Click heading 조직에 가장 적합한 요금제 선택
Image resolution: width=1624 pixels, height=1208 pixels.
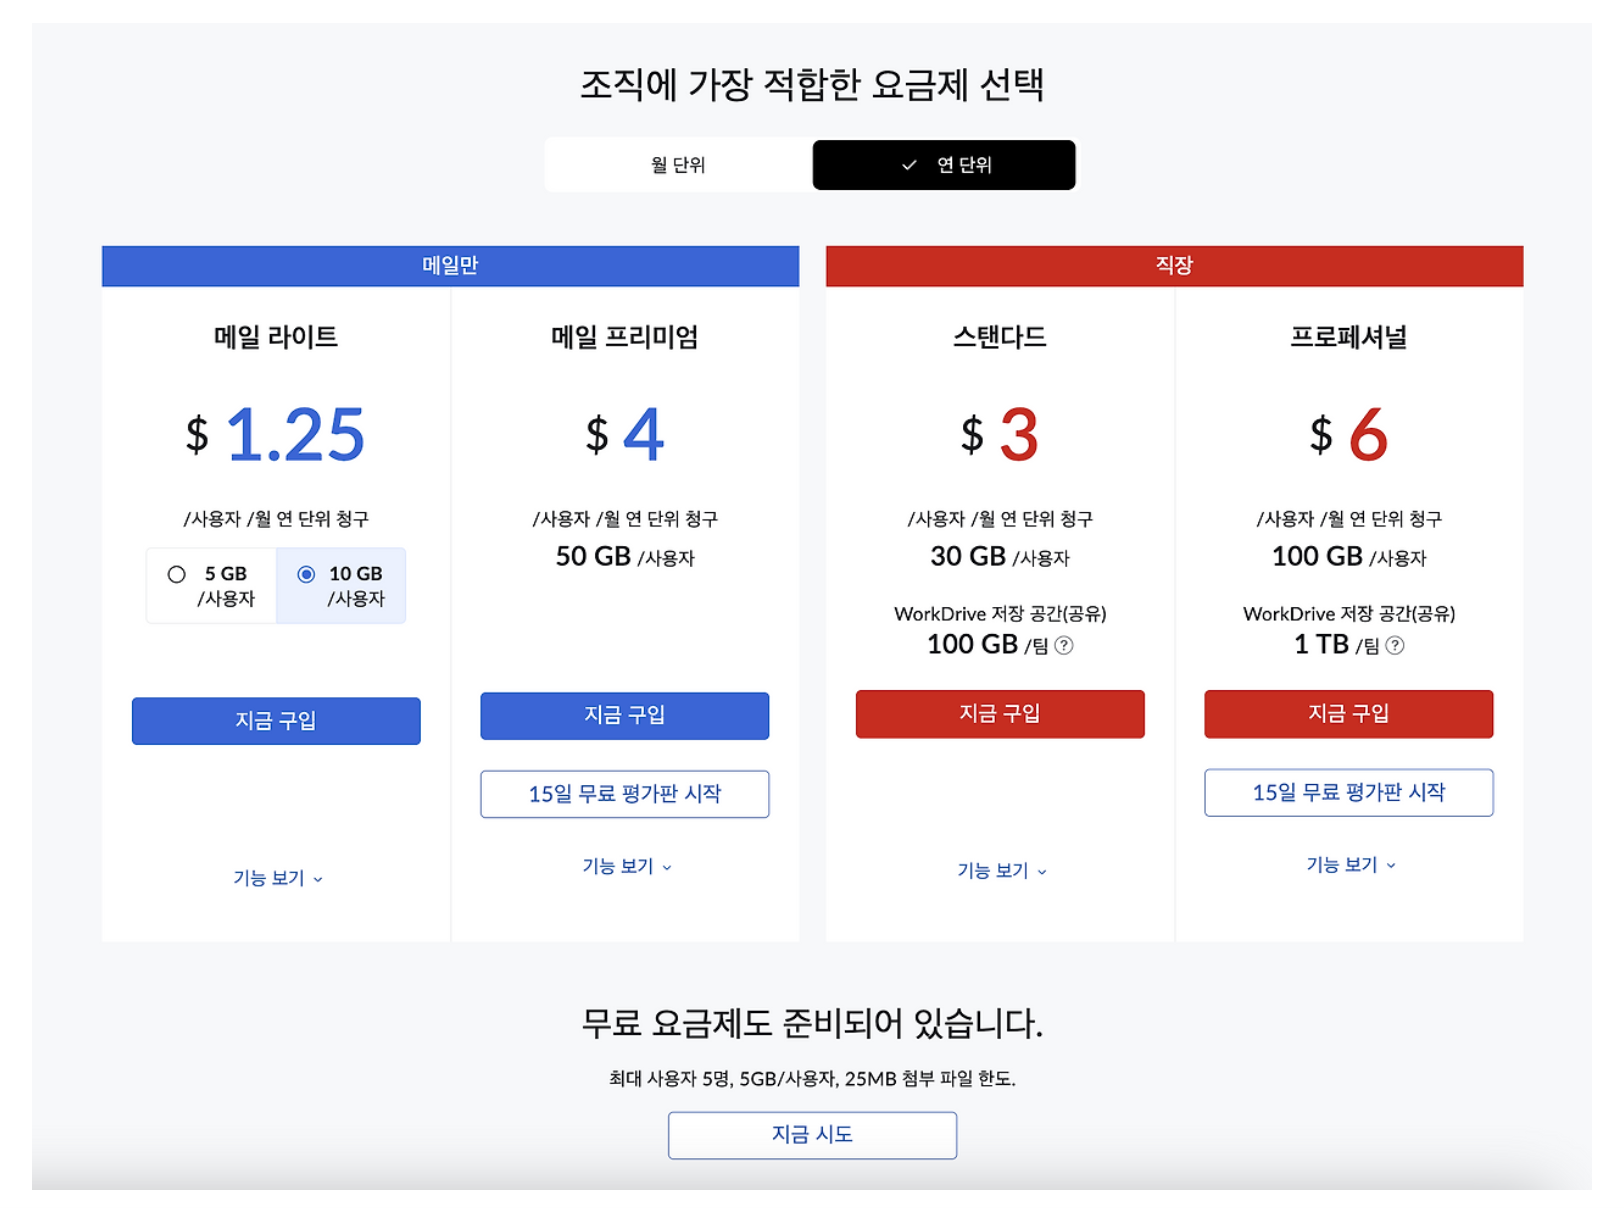813,85
